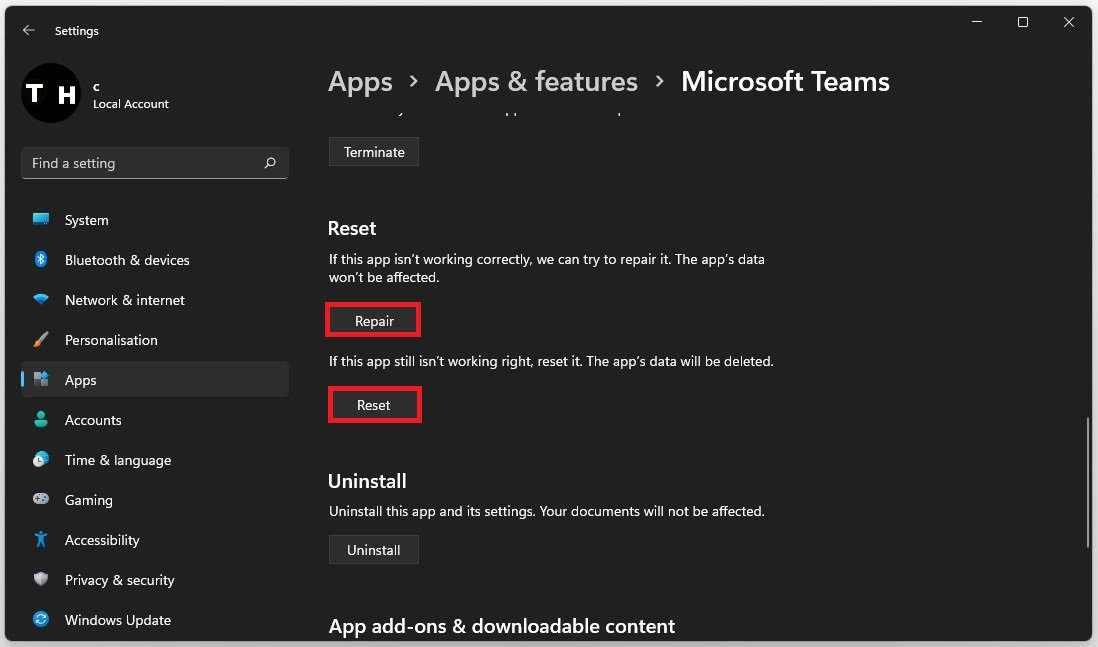Open Accounts using the person icon
The image size is (1098, 647).
[x=41, y=420]
